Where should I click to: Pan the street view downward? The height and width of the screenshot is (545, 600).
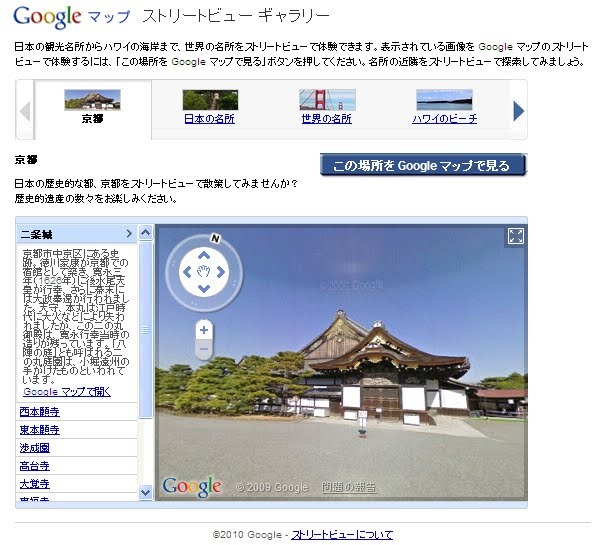click(x=204, y=289)
